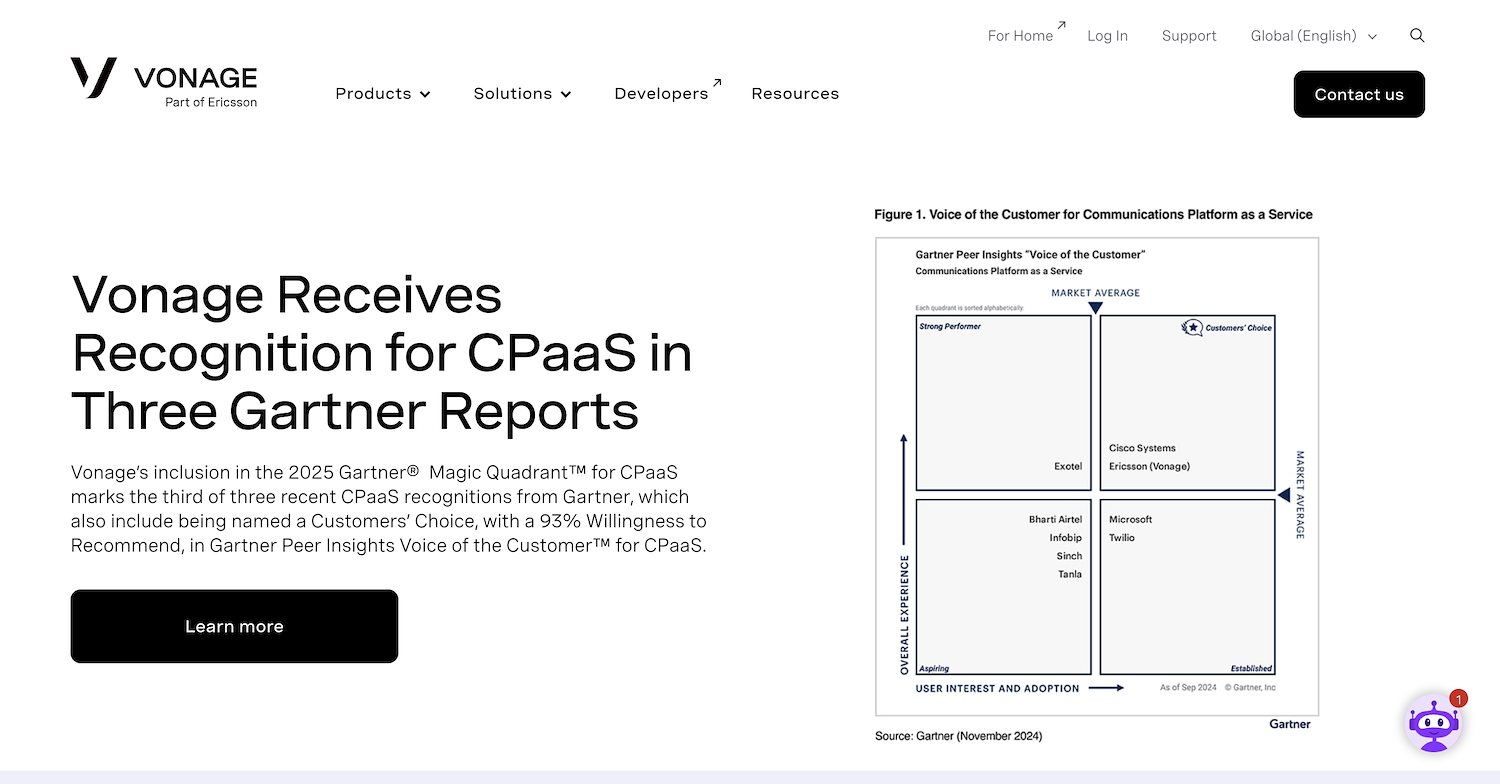Click the 'Source: Gartner (November 2024)' caption
1500x784 pixels.
coord(958,736)
